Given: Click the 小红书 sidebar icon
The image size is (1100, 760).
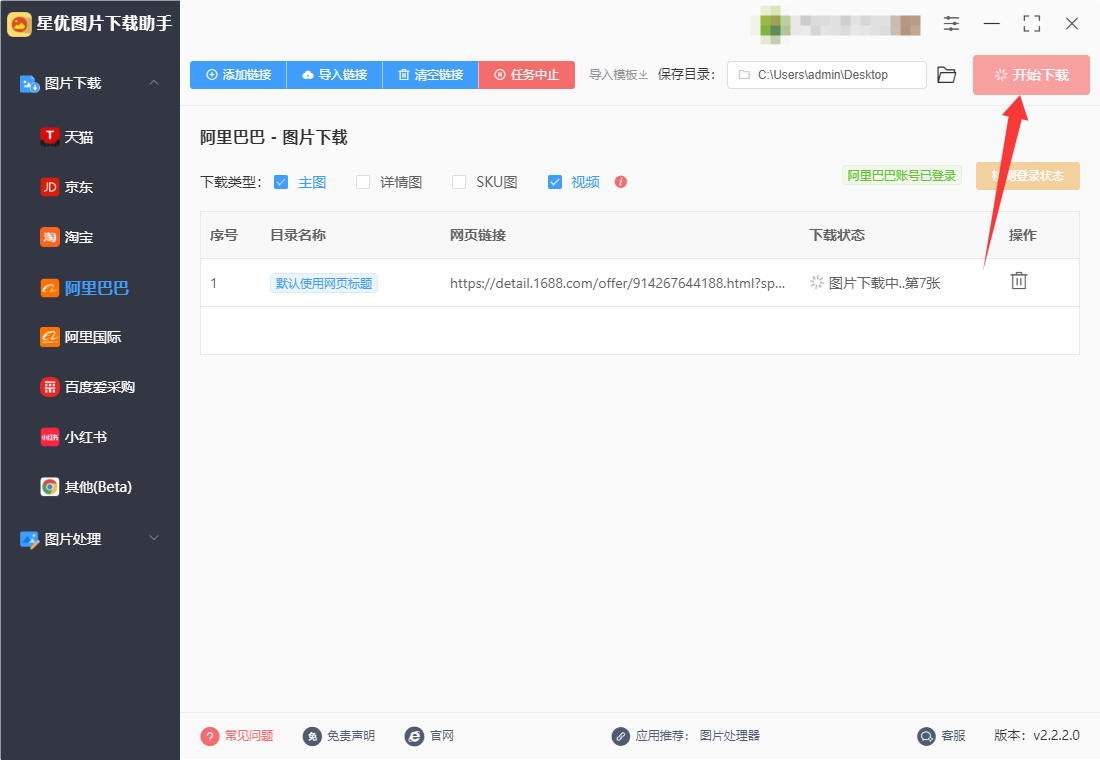Looking at the screenshot, I should [49, 436].
